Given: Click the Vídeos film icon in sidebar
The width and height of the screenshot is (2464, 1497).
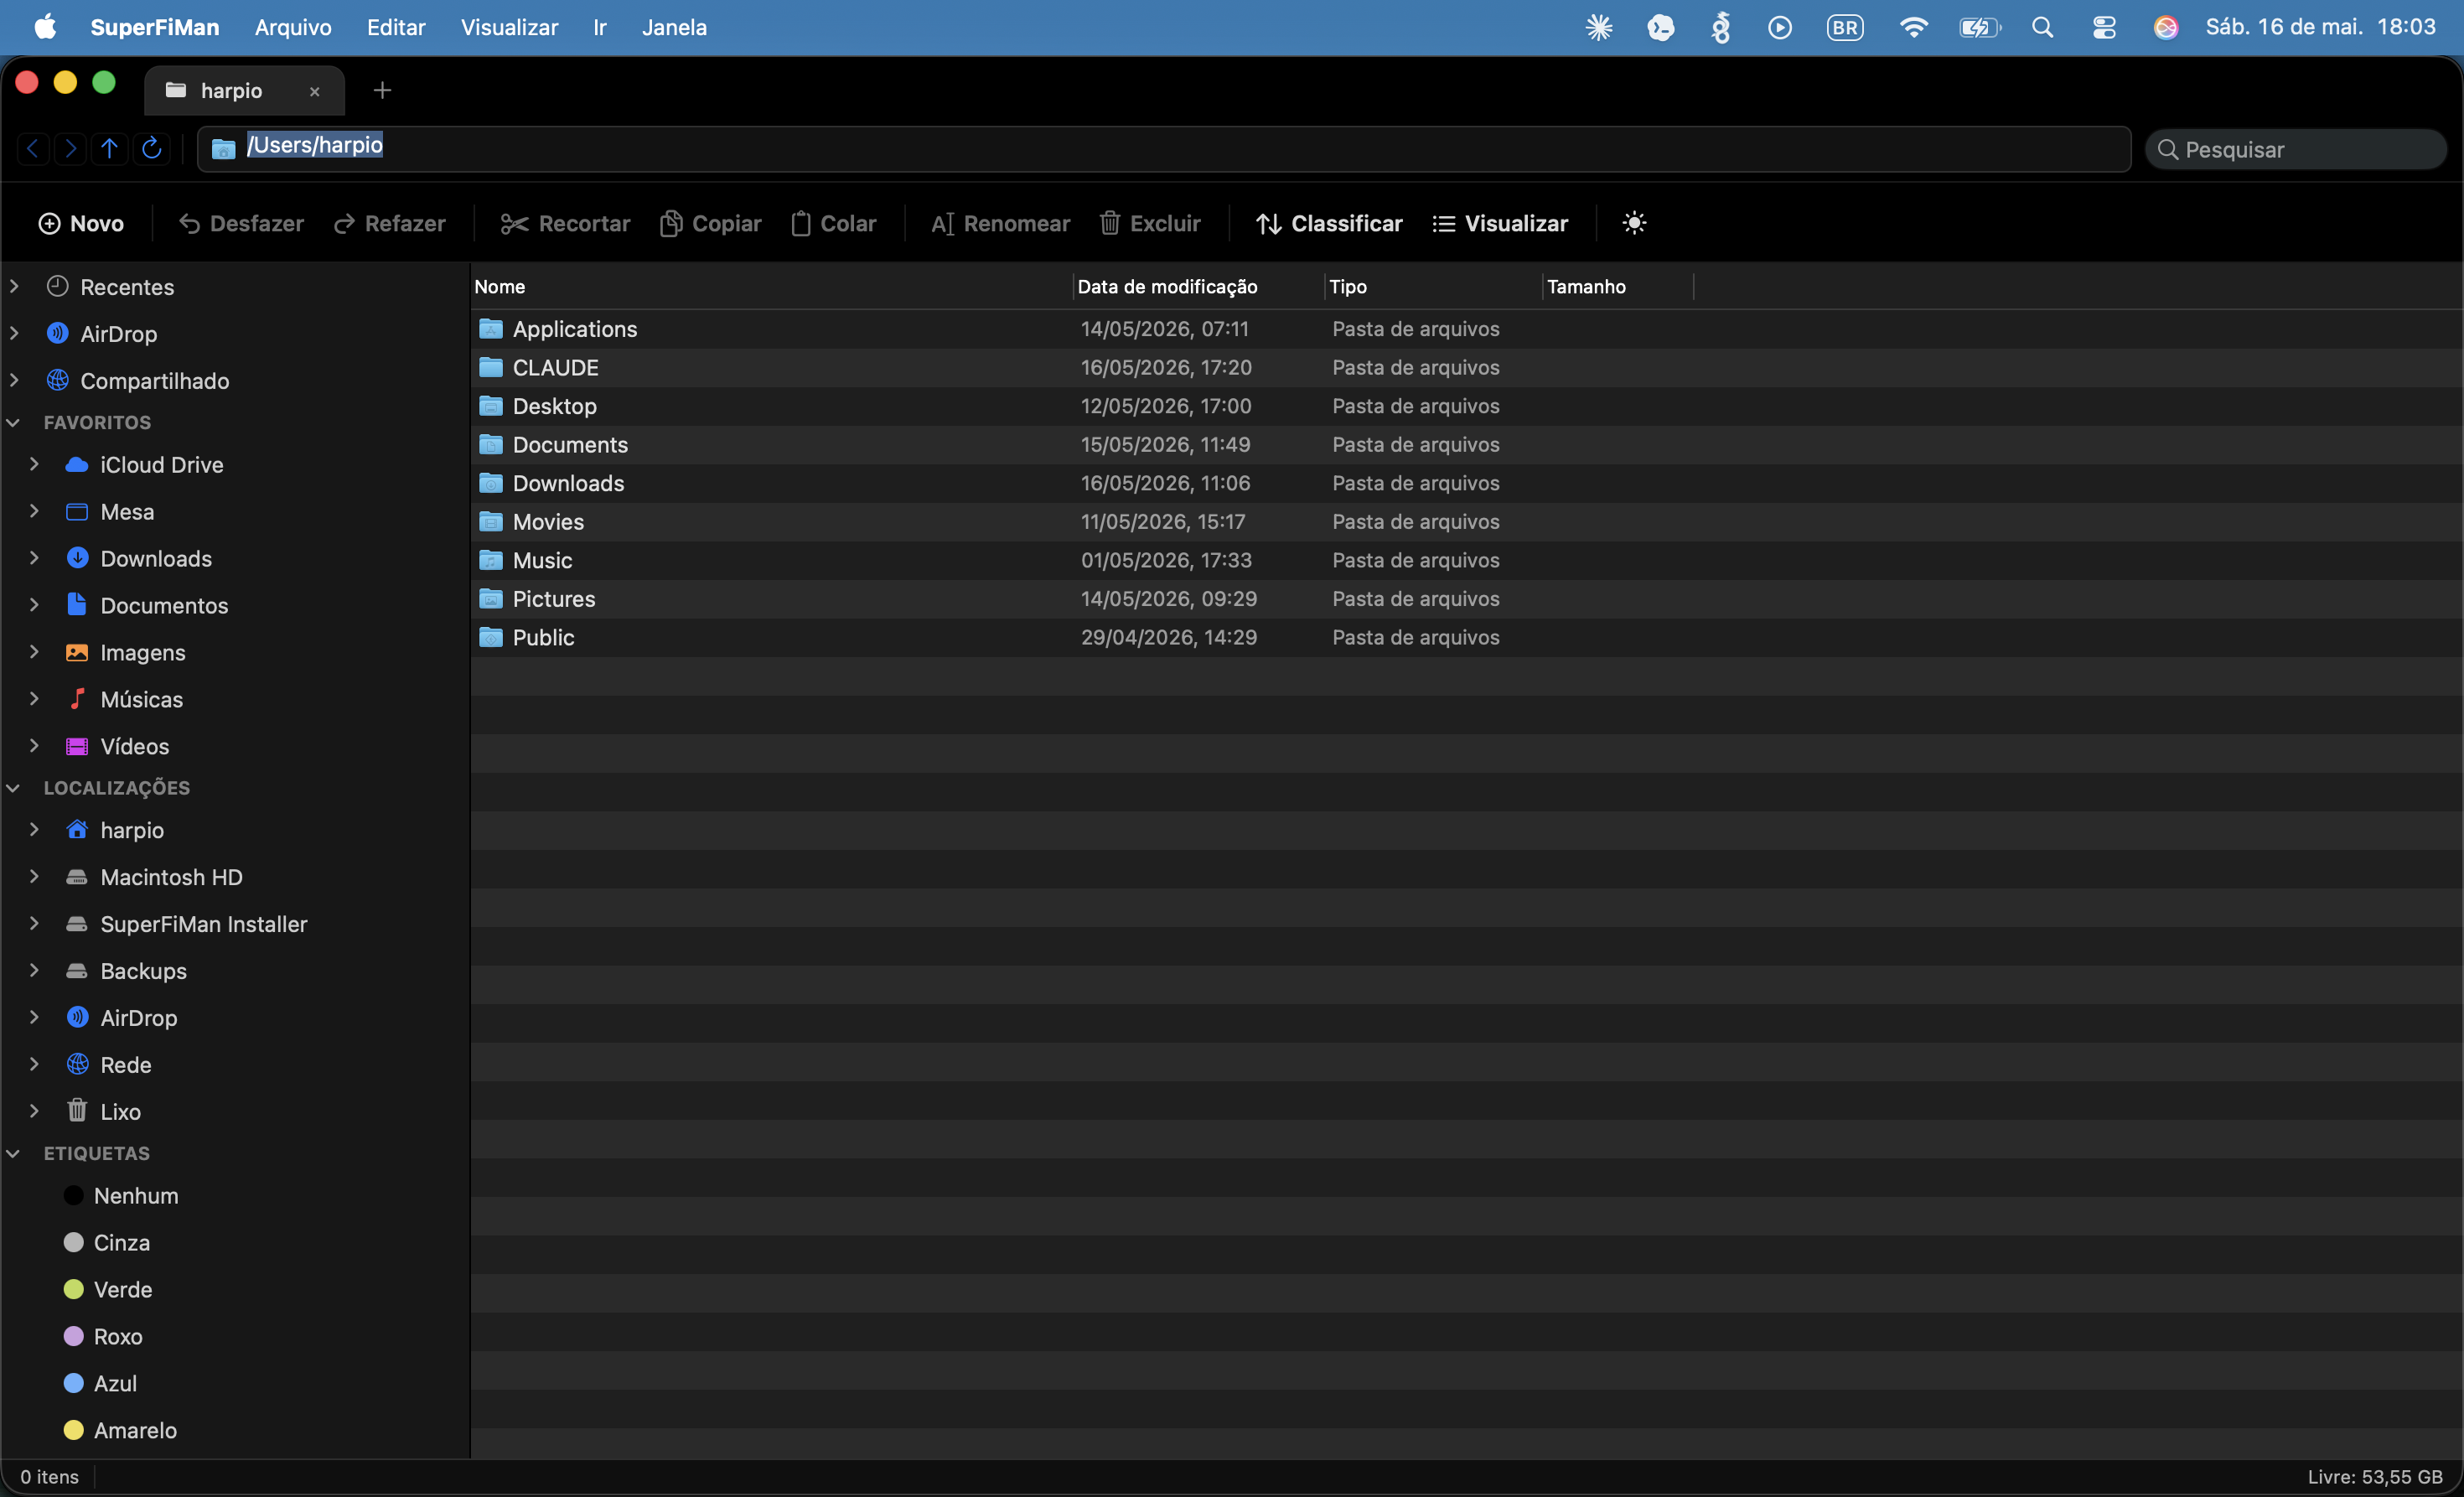Looking at the screenshot, I should [77, 746].
